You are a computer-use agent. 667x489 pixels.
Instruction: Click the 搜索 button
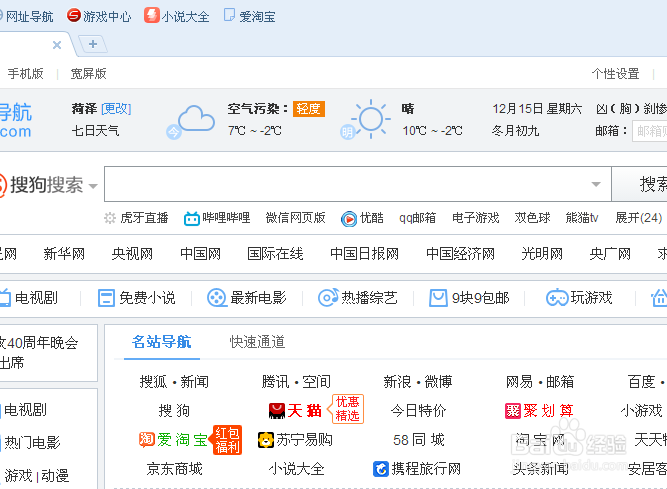pyautogui.click(x=639, y=184)
